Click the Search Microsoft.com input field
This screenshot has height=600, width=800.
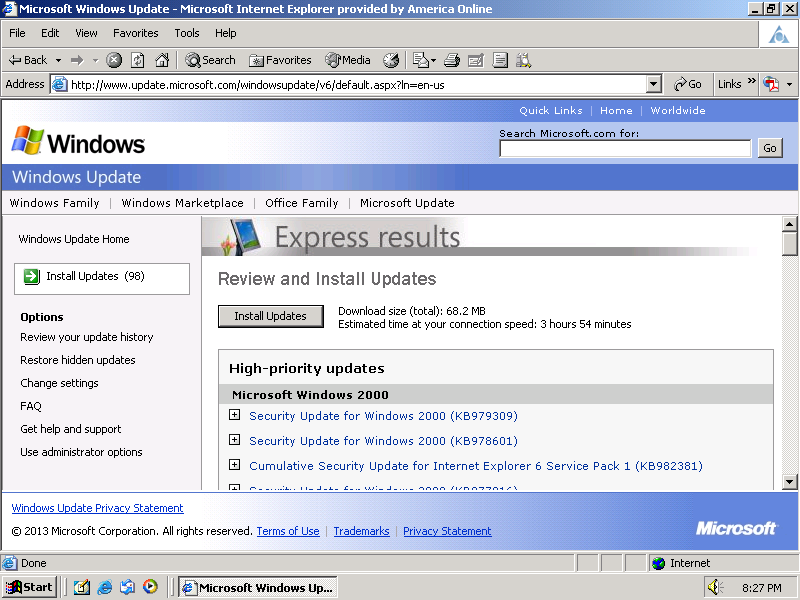(x=625, y=148)
